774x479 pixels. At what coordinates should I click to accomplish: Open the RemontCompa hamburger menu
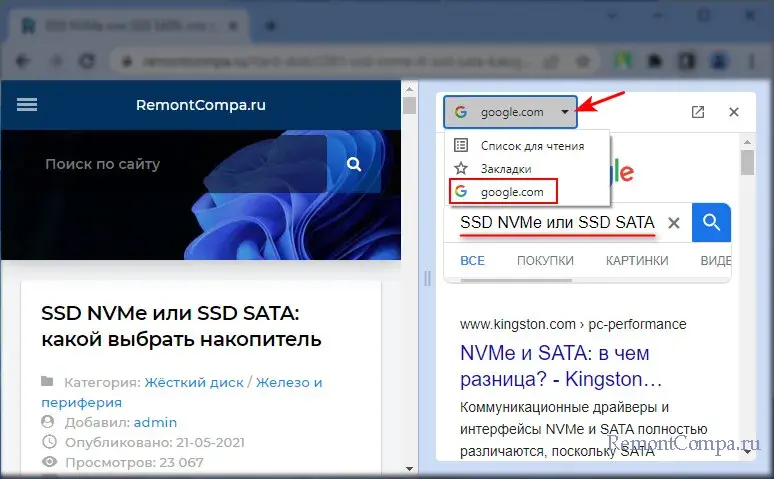point(27,105)
